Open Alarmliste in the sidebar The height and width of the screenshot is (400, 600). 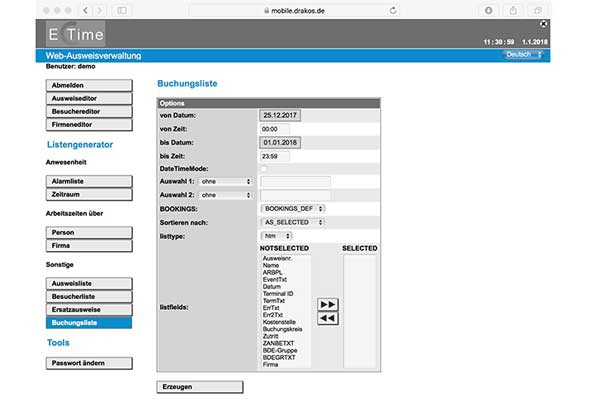click(89, 181)
